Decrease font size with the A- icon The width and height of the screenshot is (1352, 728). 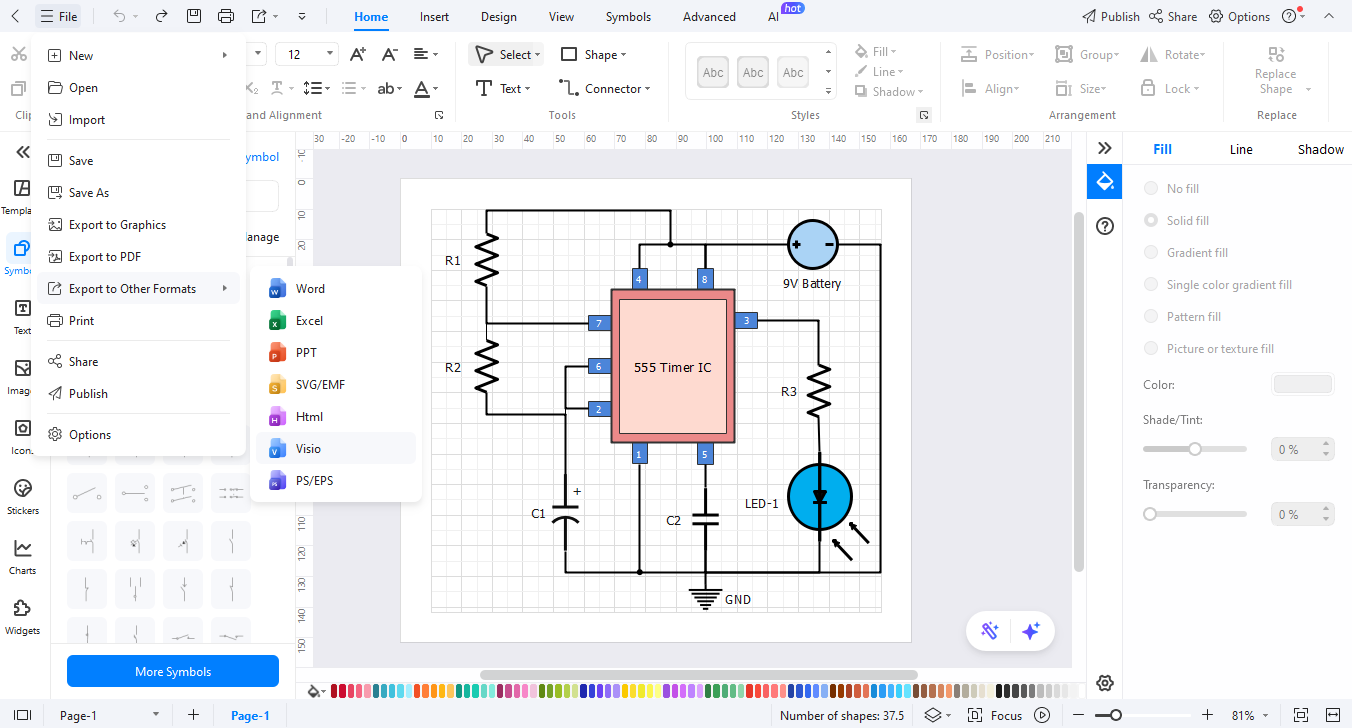click(390, 55)
